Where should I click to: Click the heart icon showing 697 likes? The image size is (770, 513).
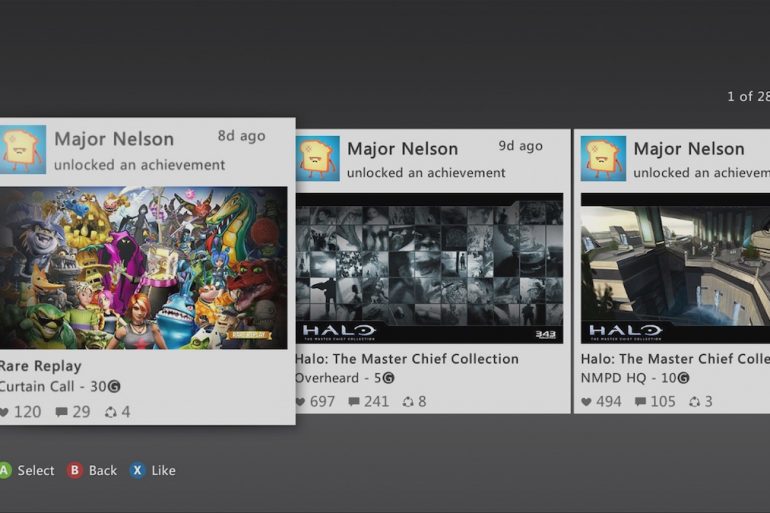tap(300, 402)
